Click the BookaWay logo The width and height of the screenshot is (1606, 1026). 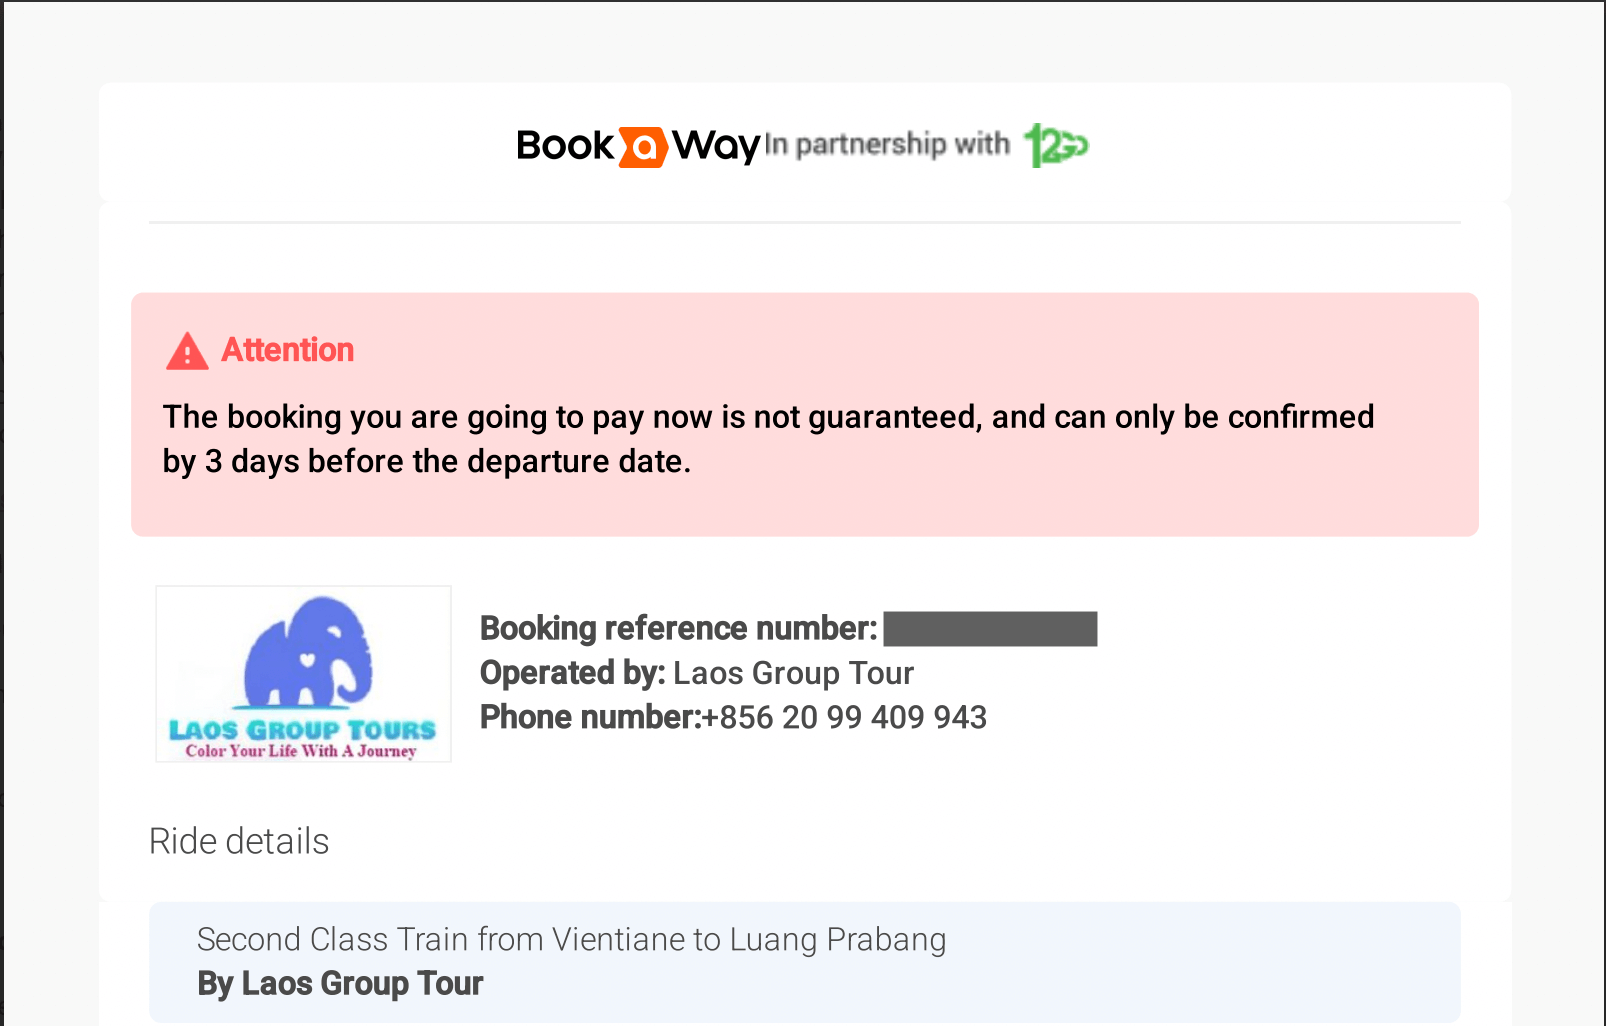(638, 146)
